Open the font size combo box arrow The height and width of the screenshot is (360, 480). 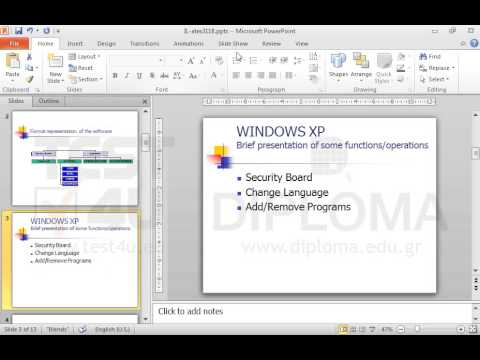tap(181, 61)
